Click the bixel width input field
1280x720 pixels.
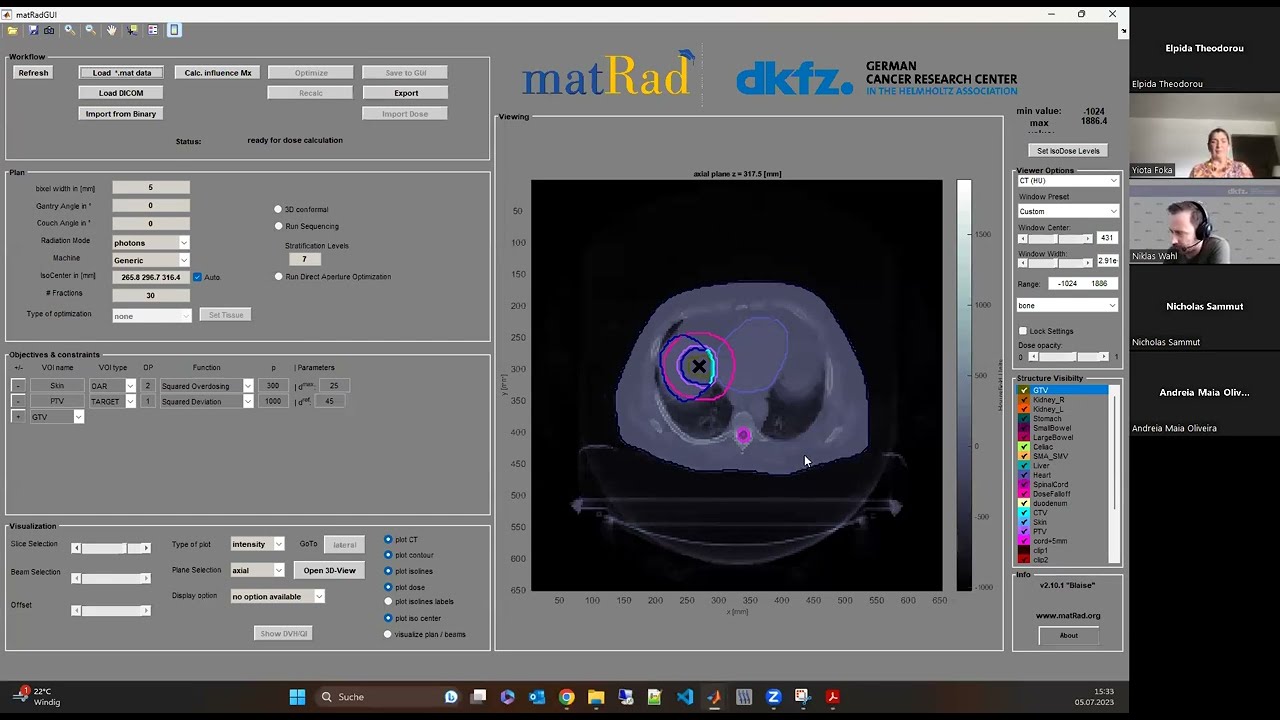tap(150, 188)
